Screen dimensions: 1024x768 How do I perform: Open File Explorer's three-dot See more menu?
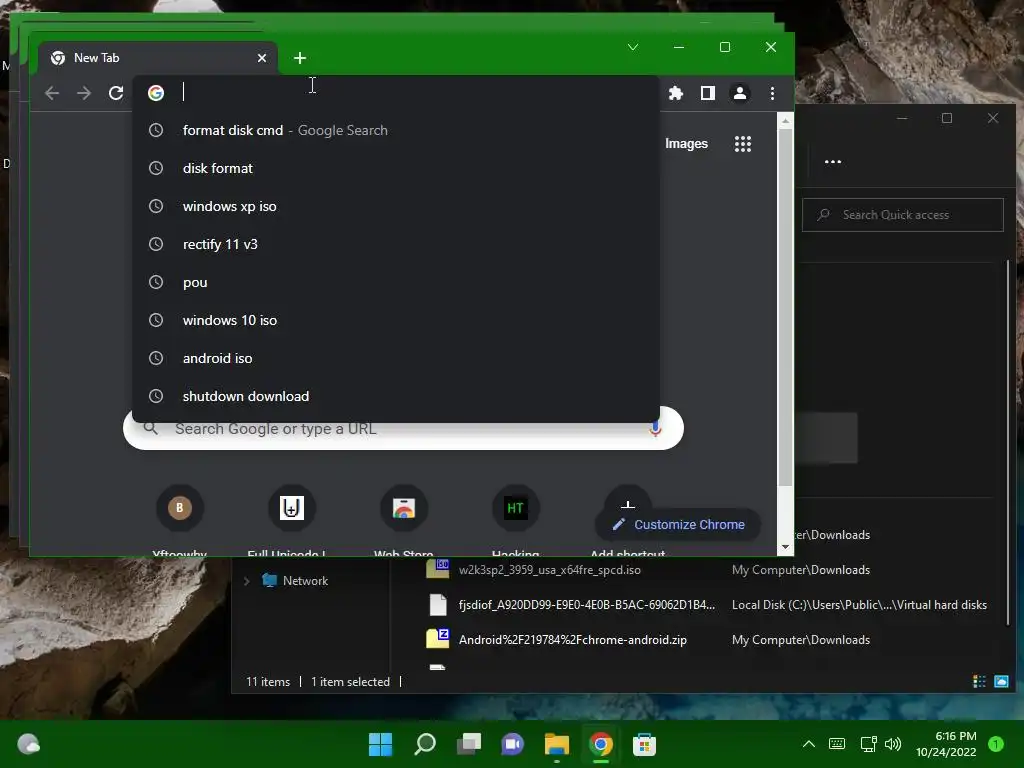[x=833, y=162]
